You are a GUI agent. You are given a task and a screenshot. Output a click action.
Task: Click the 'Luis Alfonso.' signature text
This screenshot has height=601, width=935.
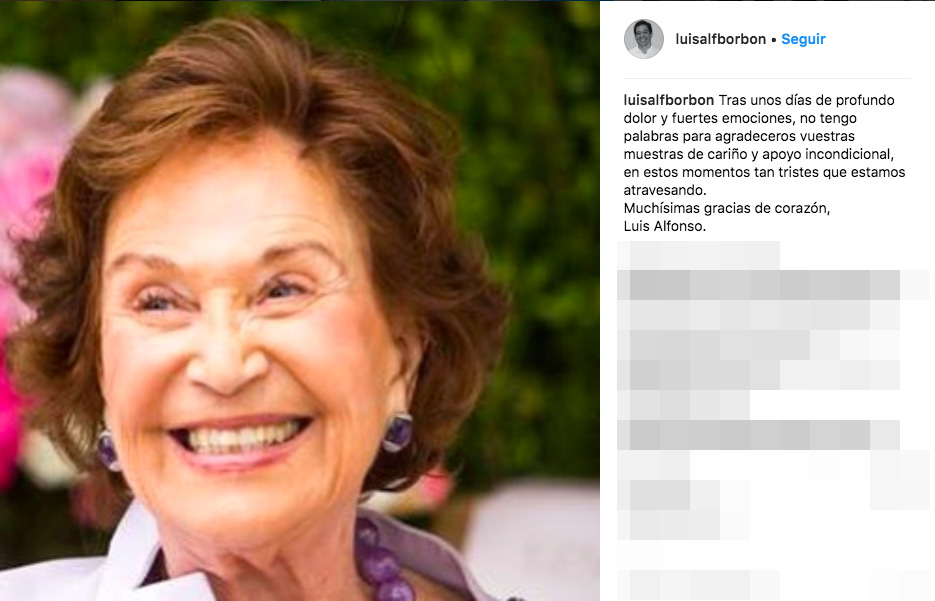click(x=664, y=227)
